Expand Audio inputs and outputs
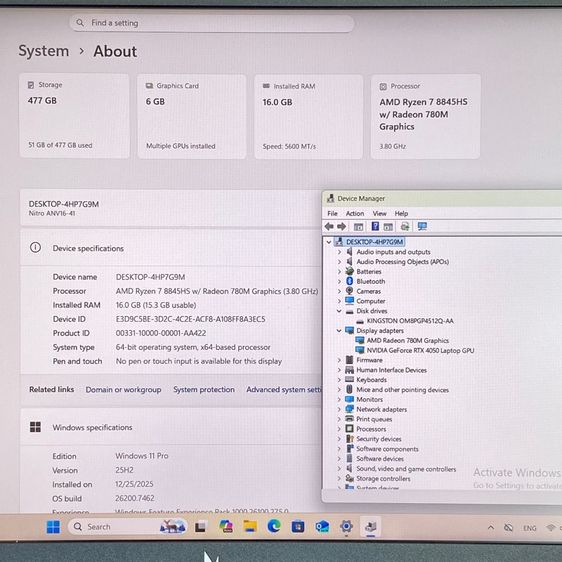 pos(339,252)
